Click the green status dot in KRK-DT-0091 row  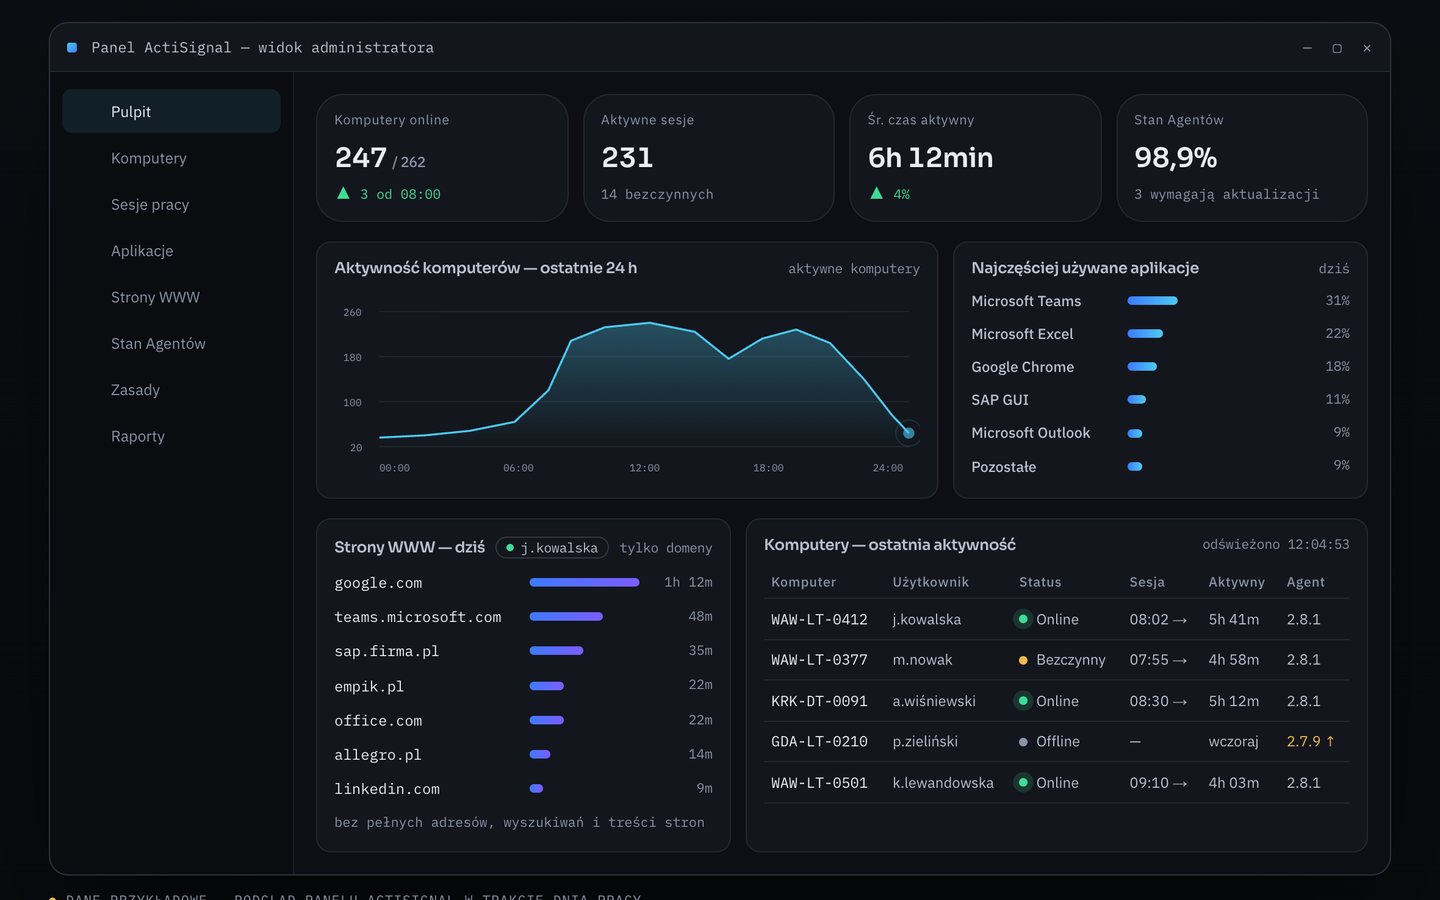point(1023,701)
